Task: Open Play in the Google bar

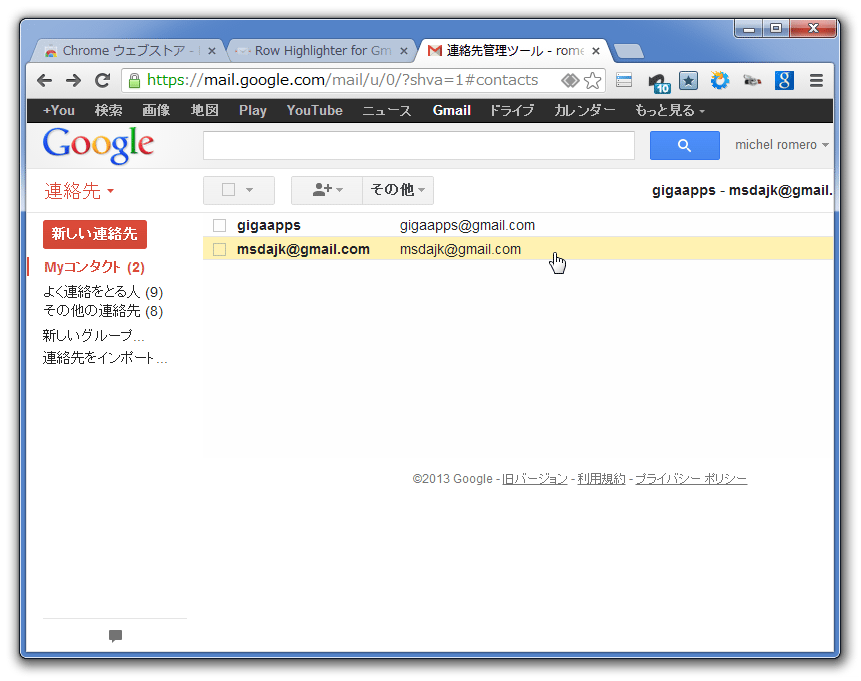Action: 253,110
